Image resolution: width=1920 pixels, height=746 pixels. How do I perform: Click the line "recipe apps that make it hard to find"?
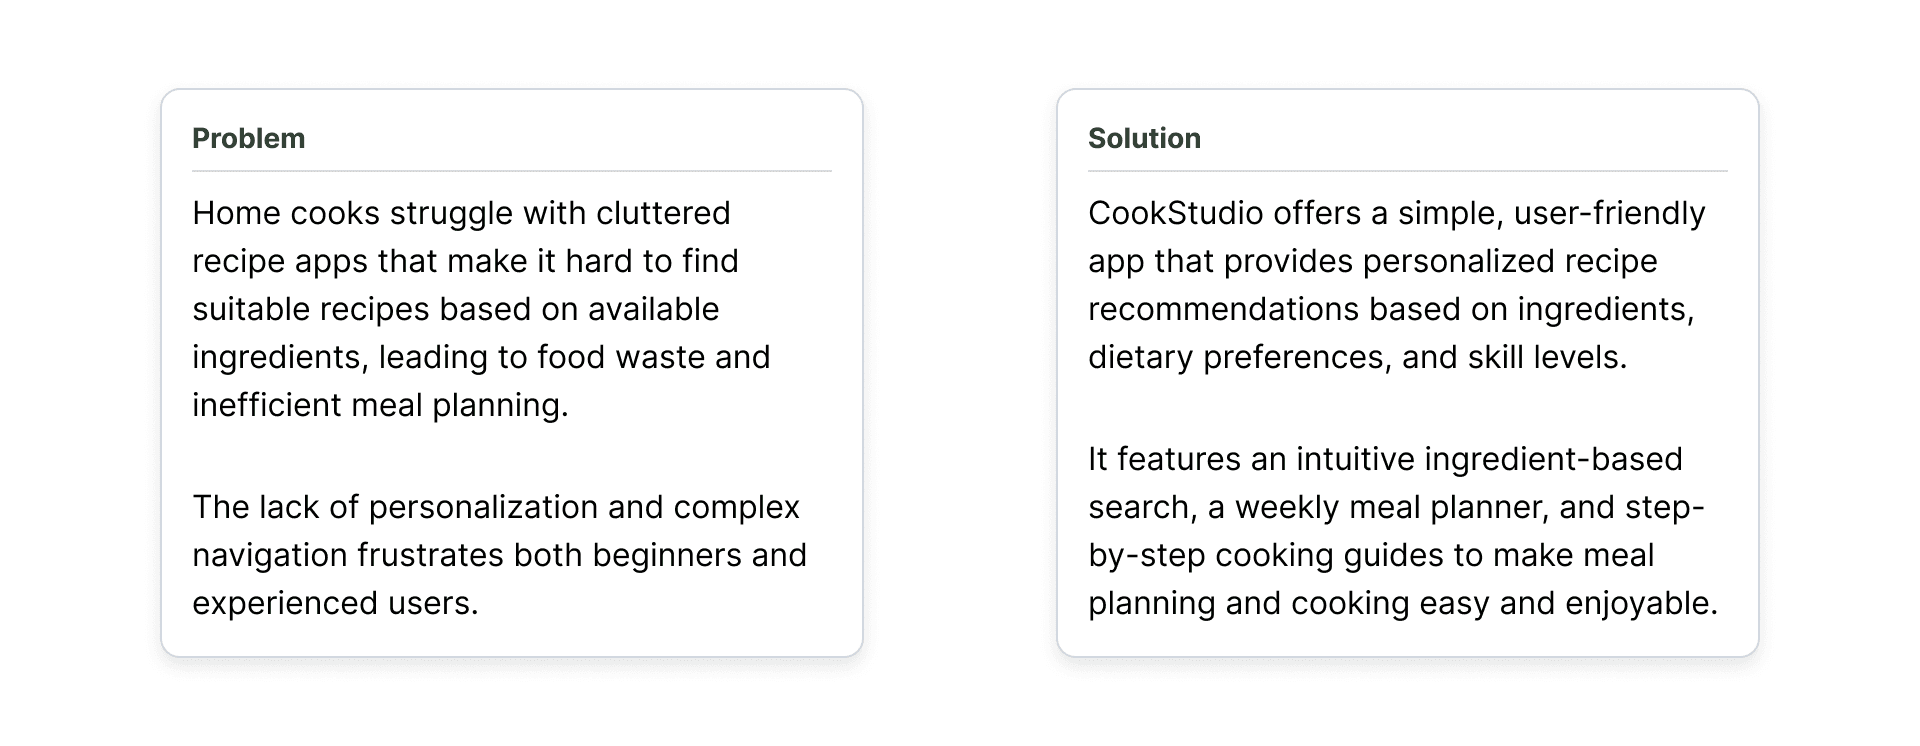click(466, 261)
